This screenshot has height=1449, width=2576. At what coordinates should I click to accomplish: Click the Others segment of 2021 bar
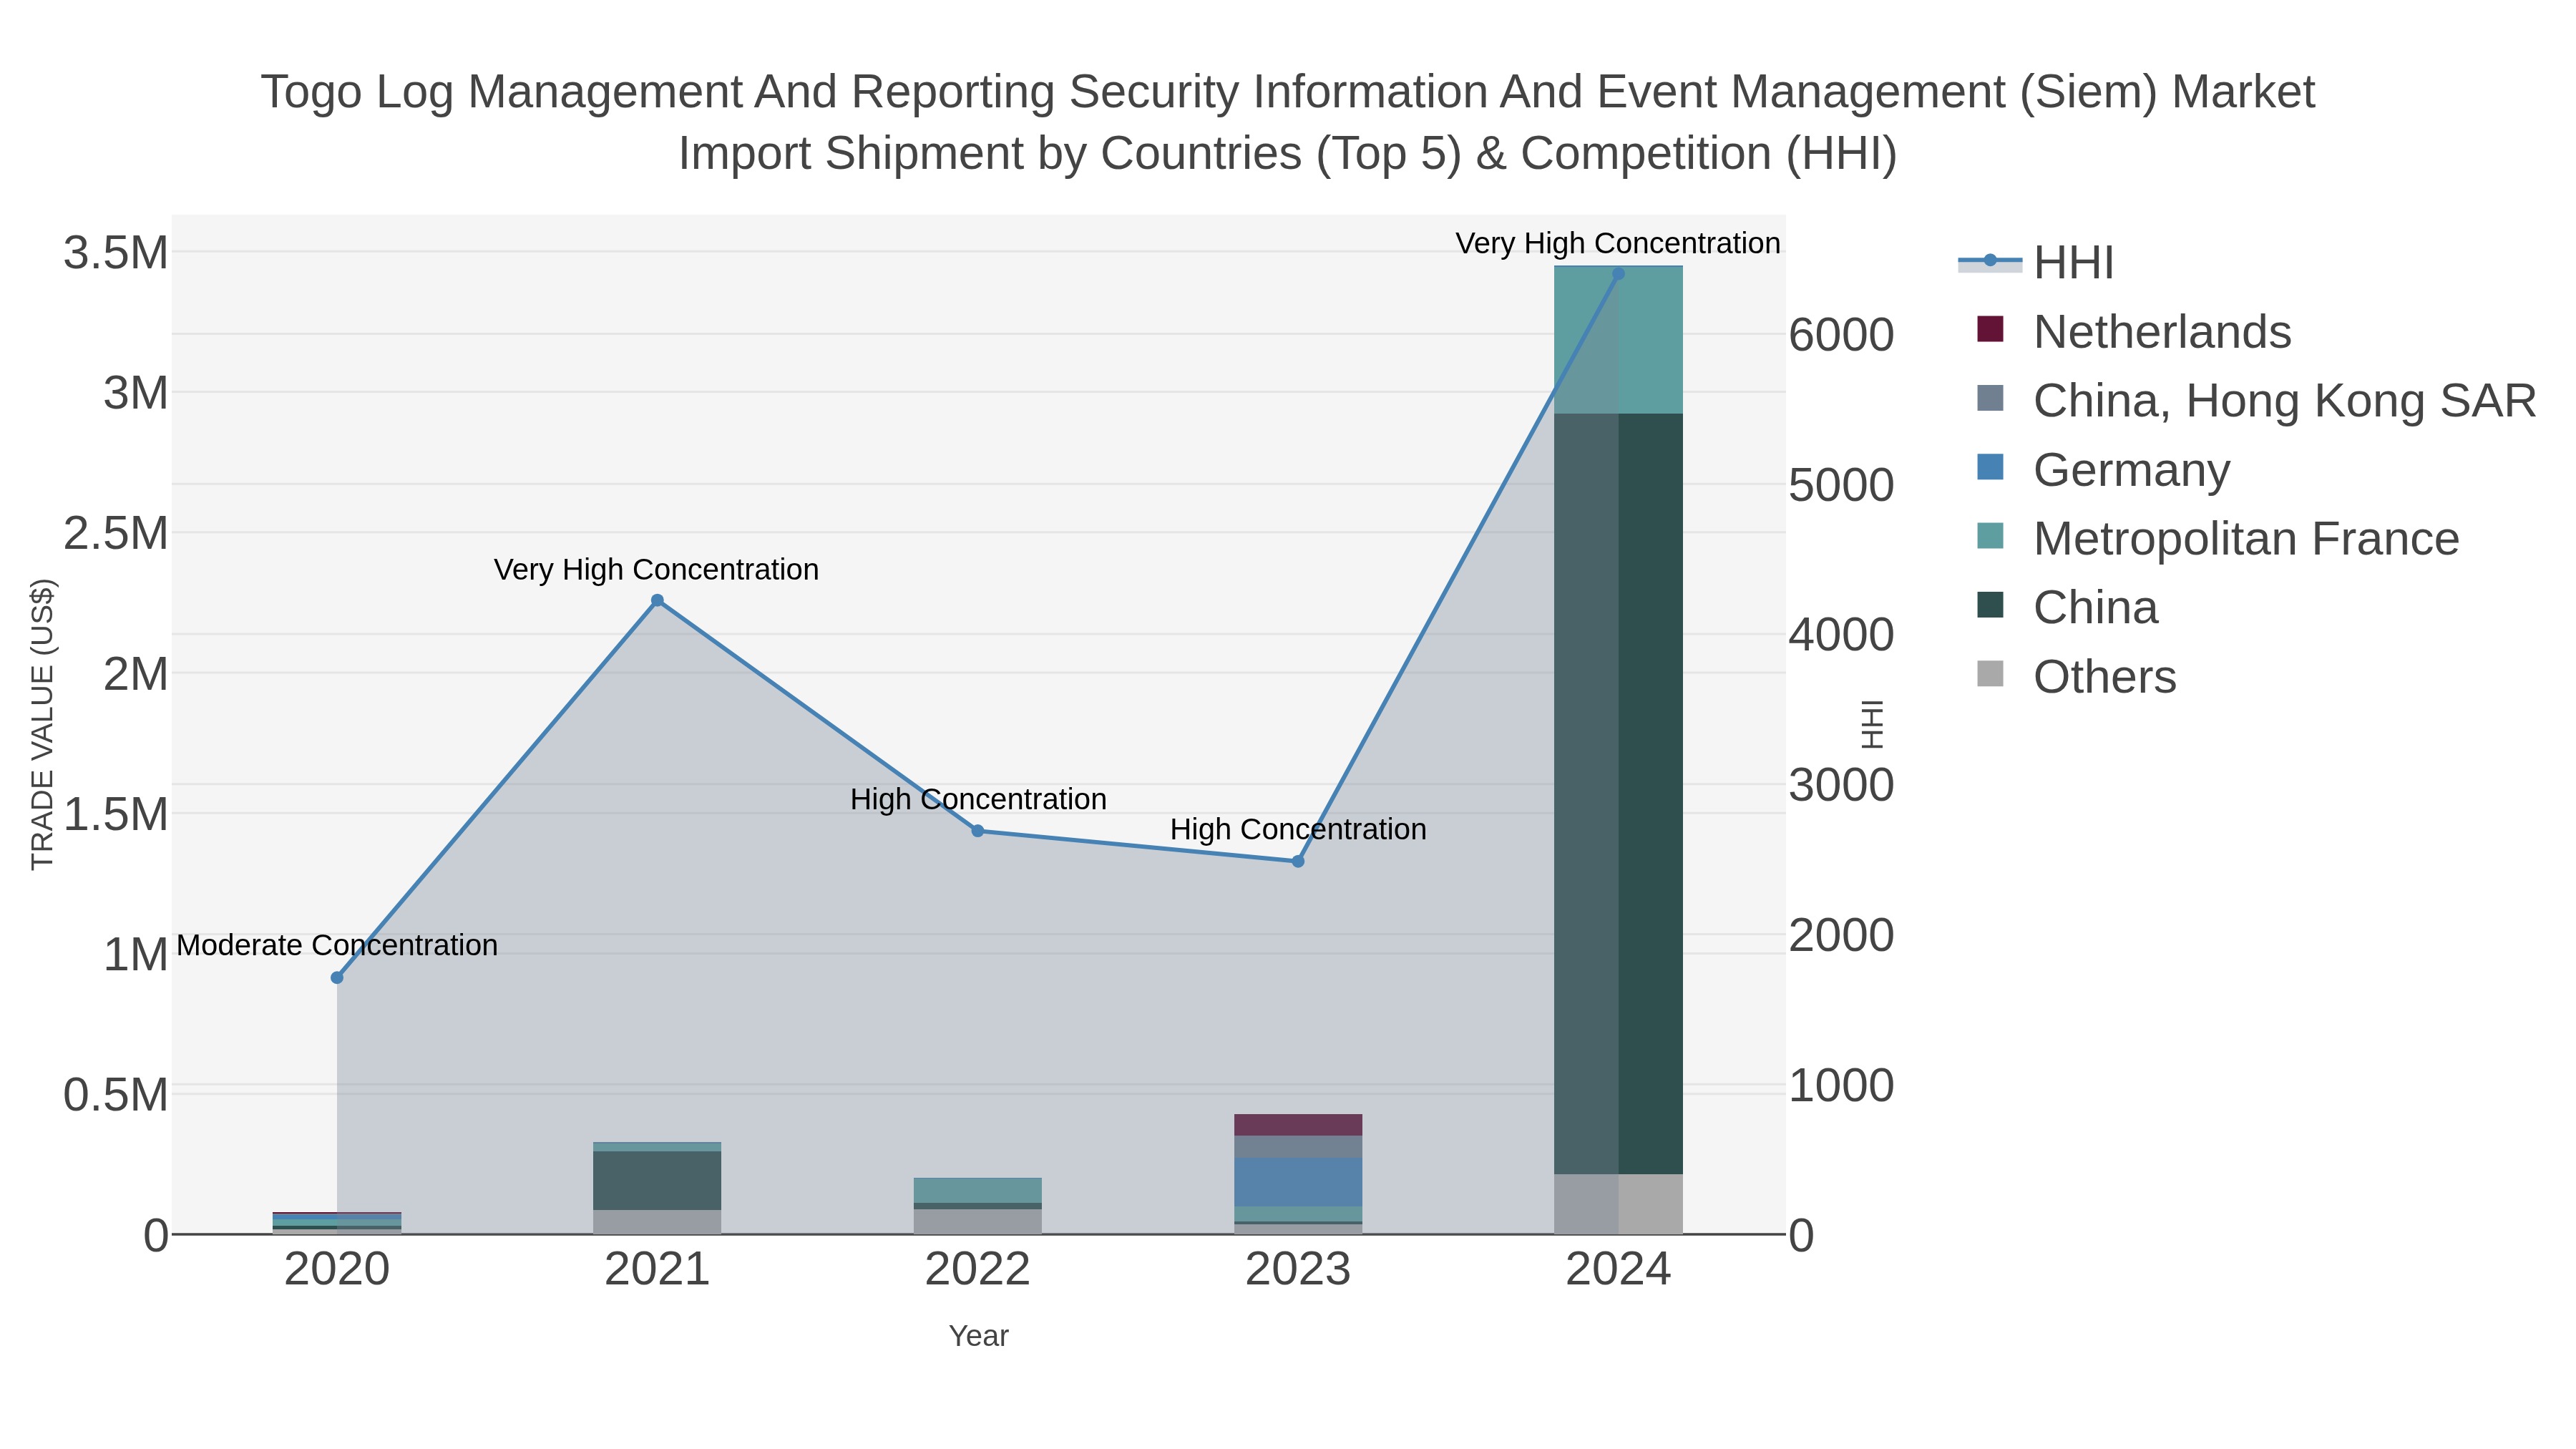coord(657,1222)
